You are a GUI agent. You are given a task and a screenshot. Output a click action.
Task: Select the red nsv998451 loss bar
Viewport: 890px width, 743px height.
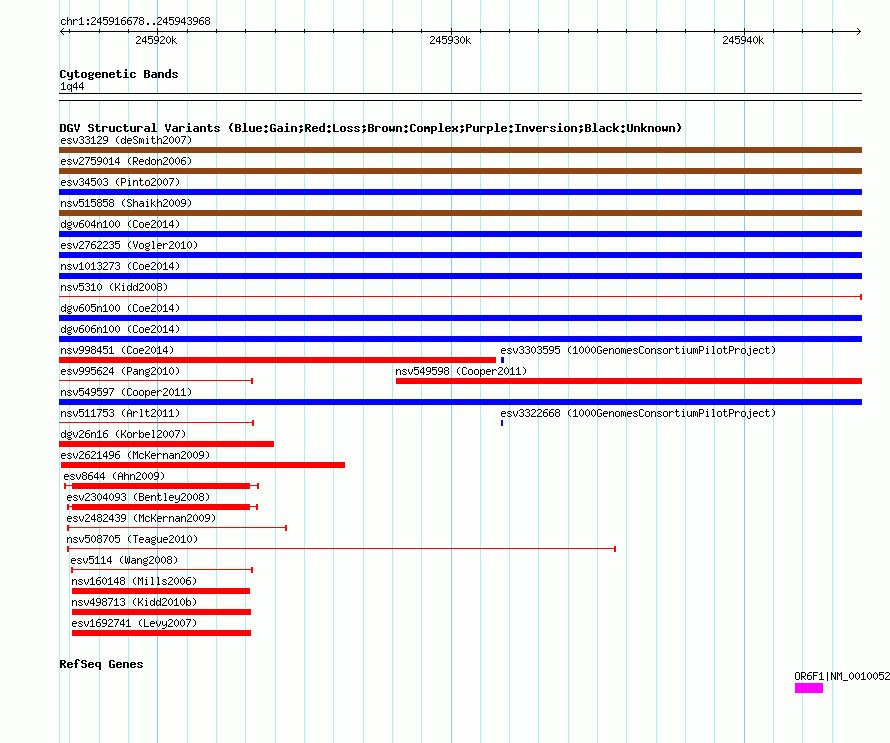(x=278, y=360)
